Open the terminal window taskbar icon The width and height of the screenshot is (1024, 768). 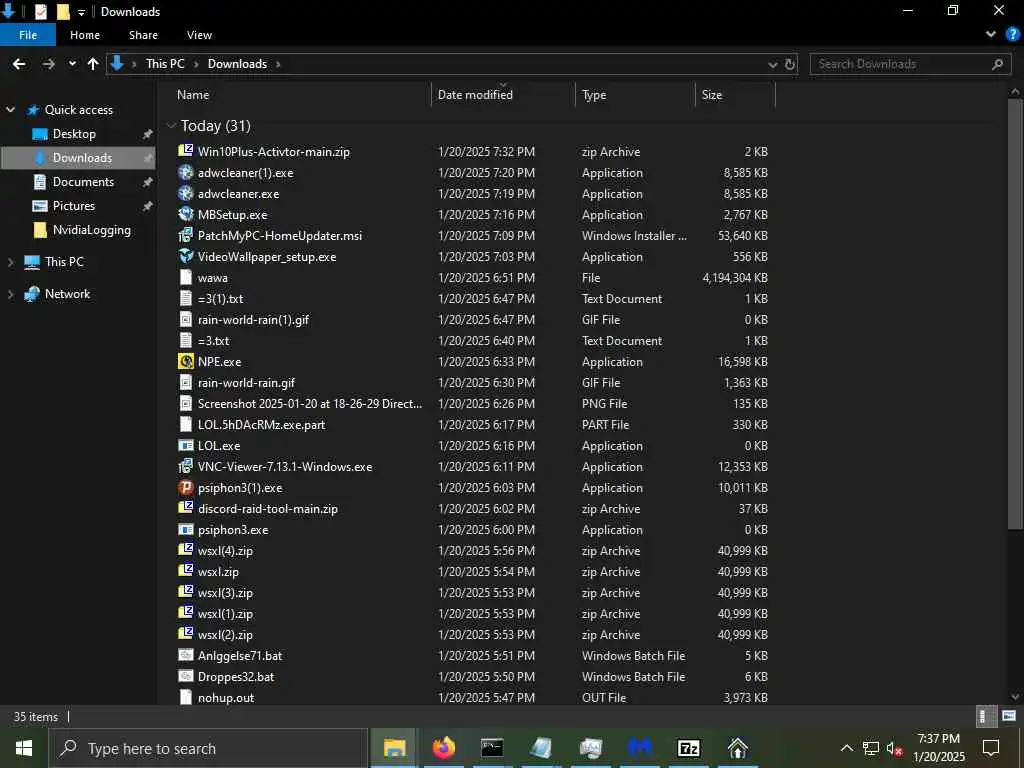pos(492,748)
